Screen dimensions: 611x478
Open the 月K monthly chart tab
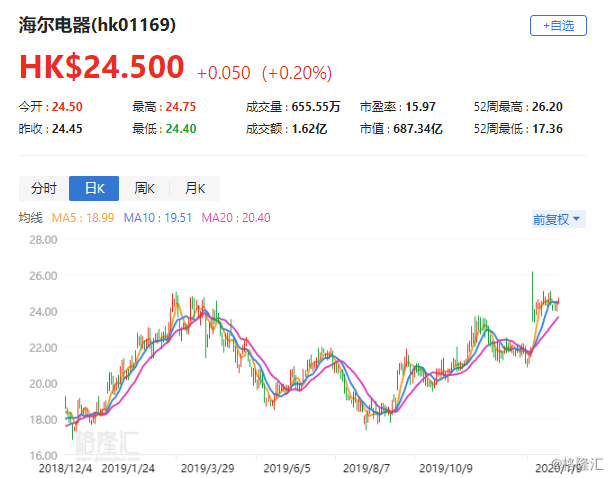(194, 188)
